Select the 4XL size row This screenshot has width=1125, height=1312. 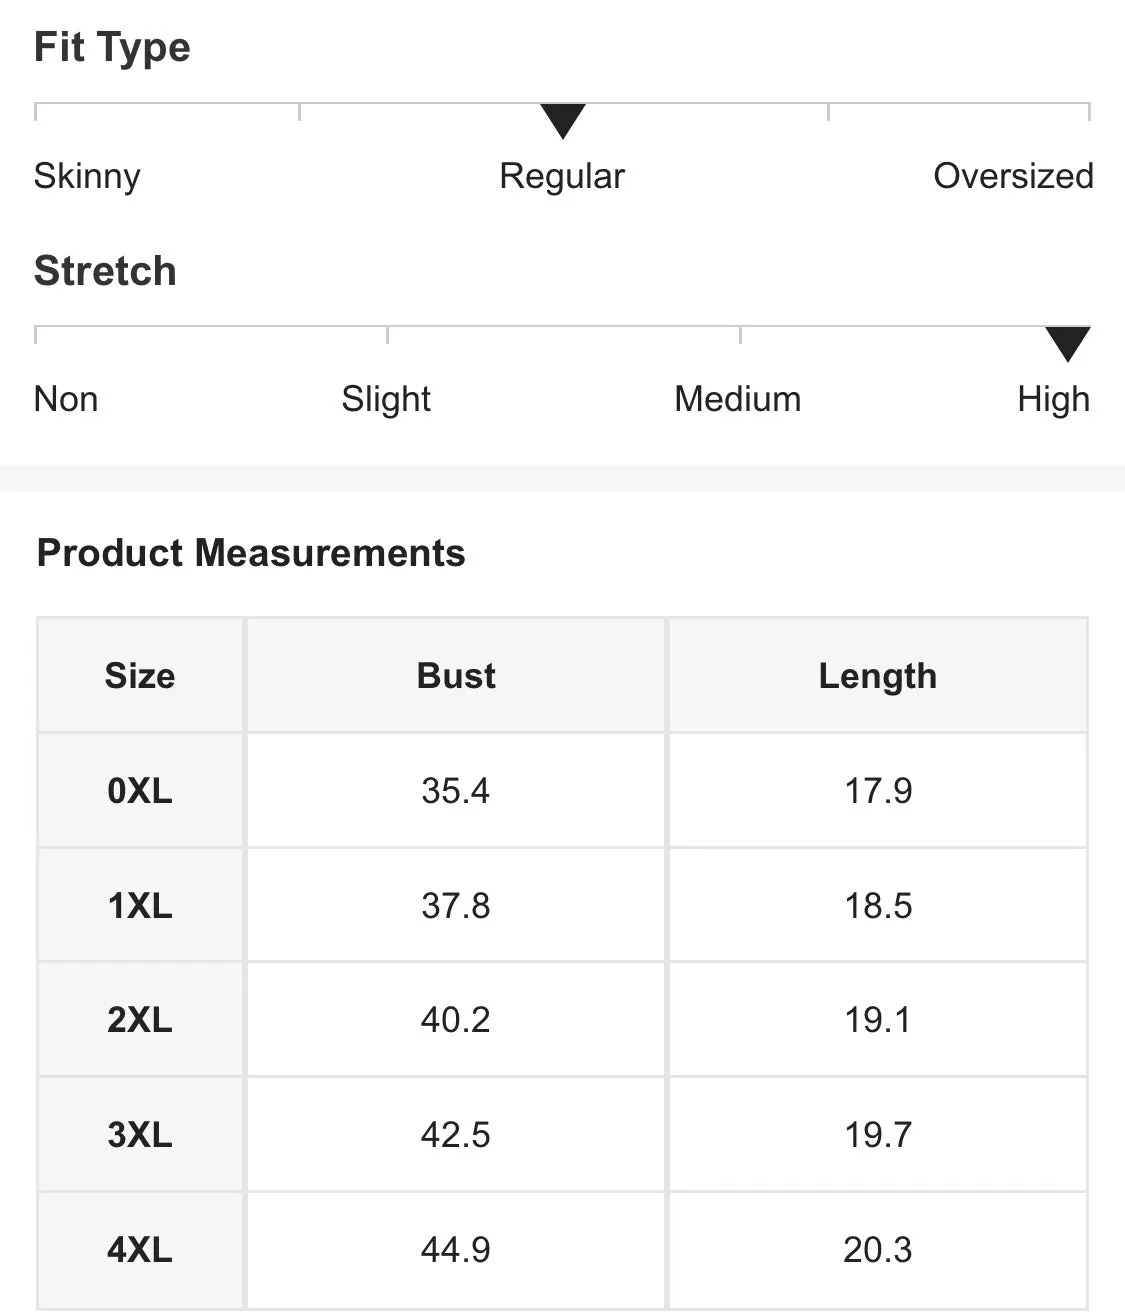tap(562, 1249)
